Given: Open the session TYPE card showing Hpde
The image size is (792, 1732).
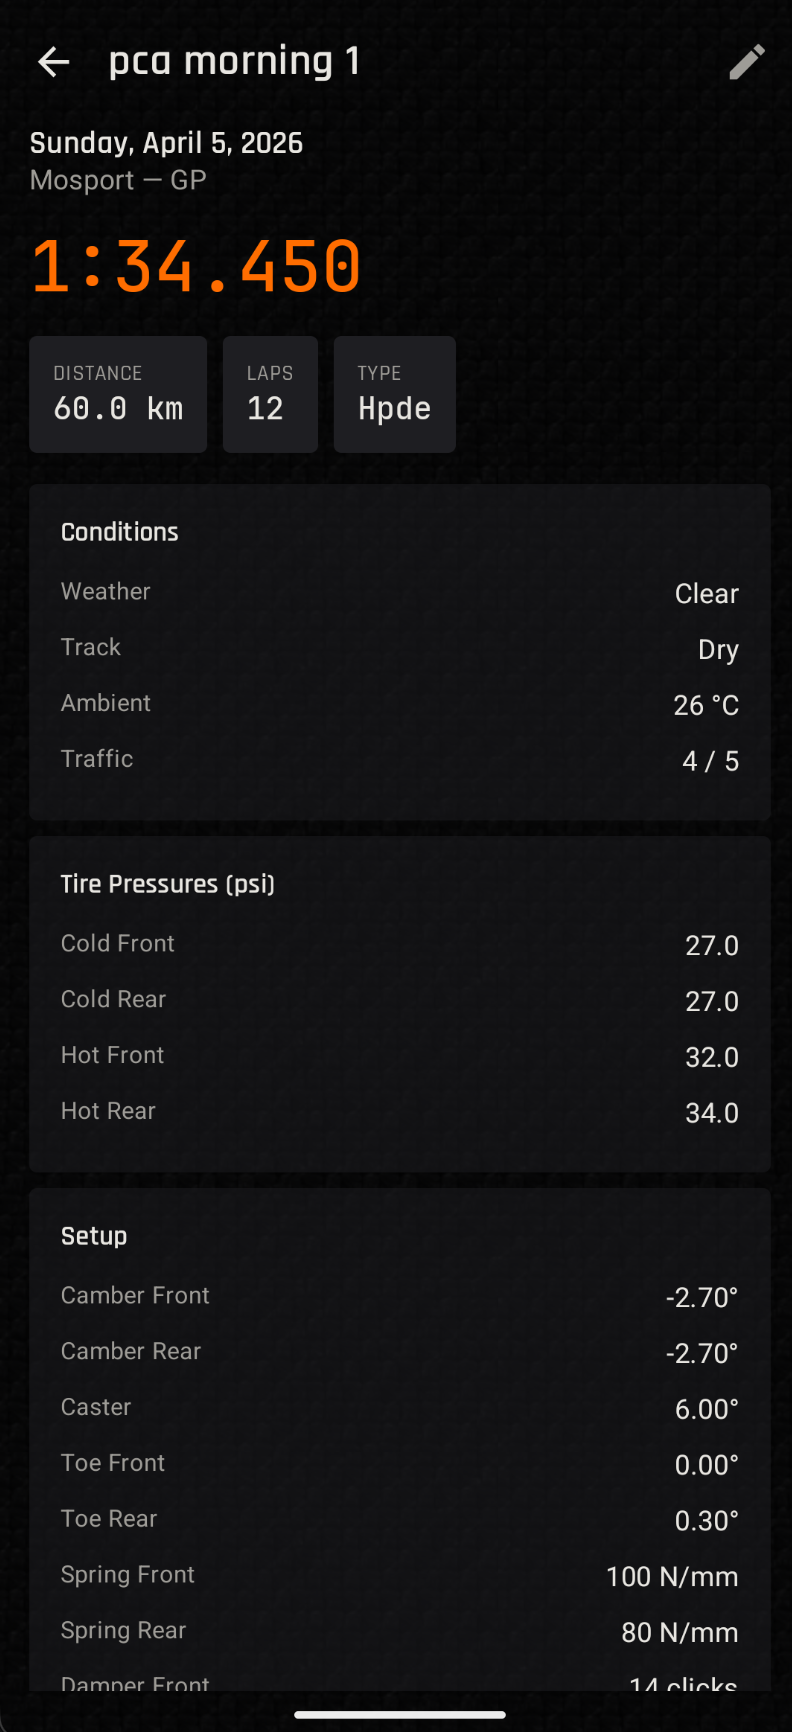Looking at the screenshot, I should tap(394, 394).
